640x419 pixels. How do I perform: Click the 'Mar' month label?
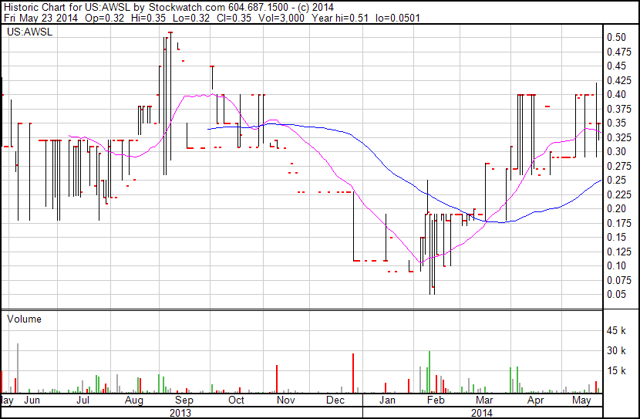[484, 400]
